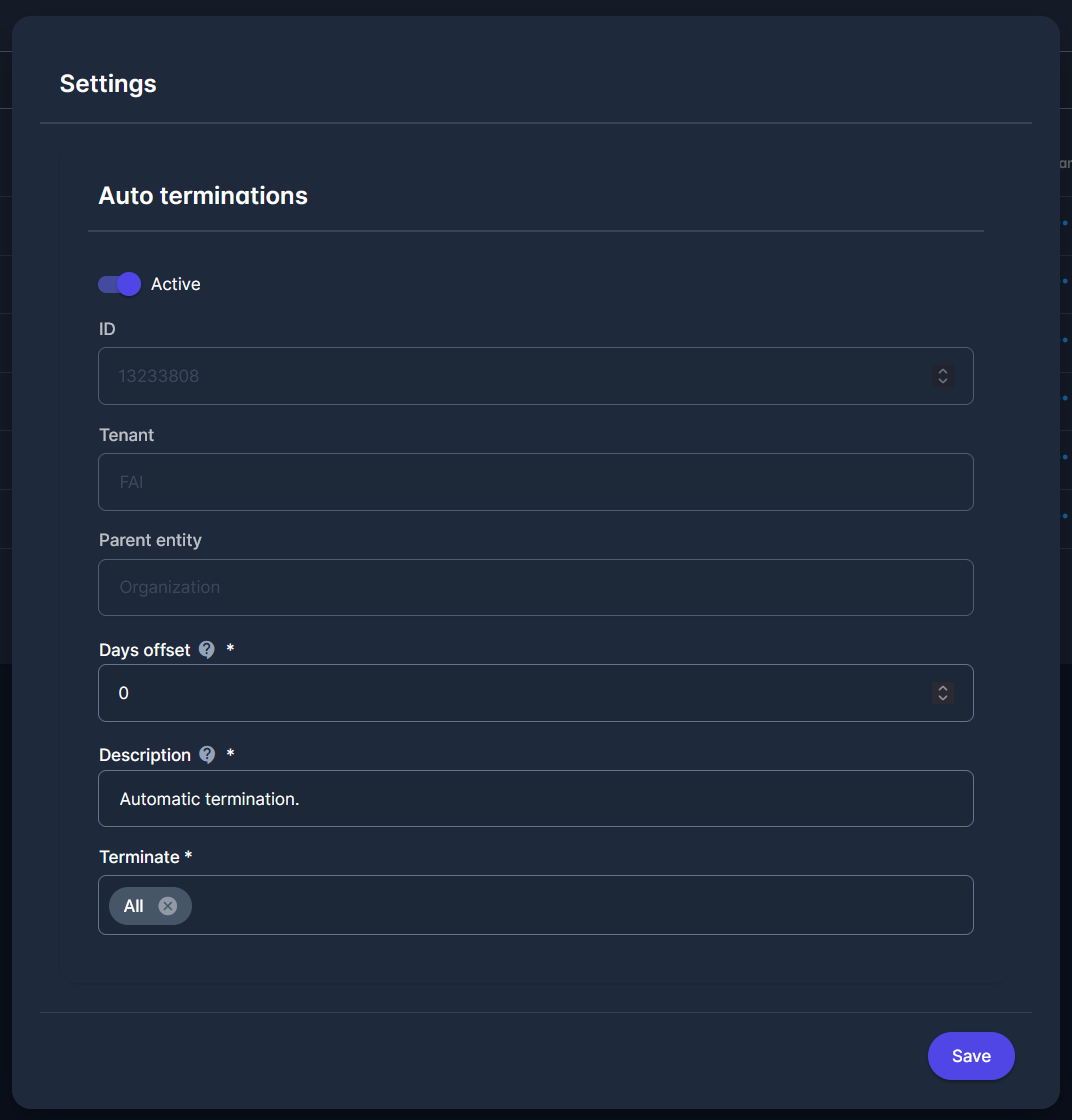Click the Days offset field label
This screenshot has height=1120, width=1072.
point(144,650)
